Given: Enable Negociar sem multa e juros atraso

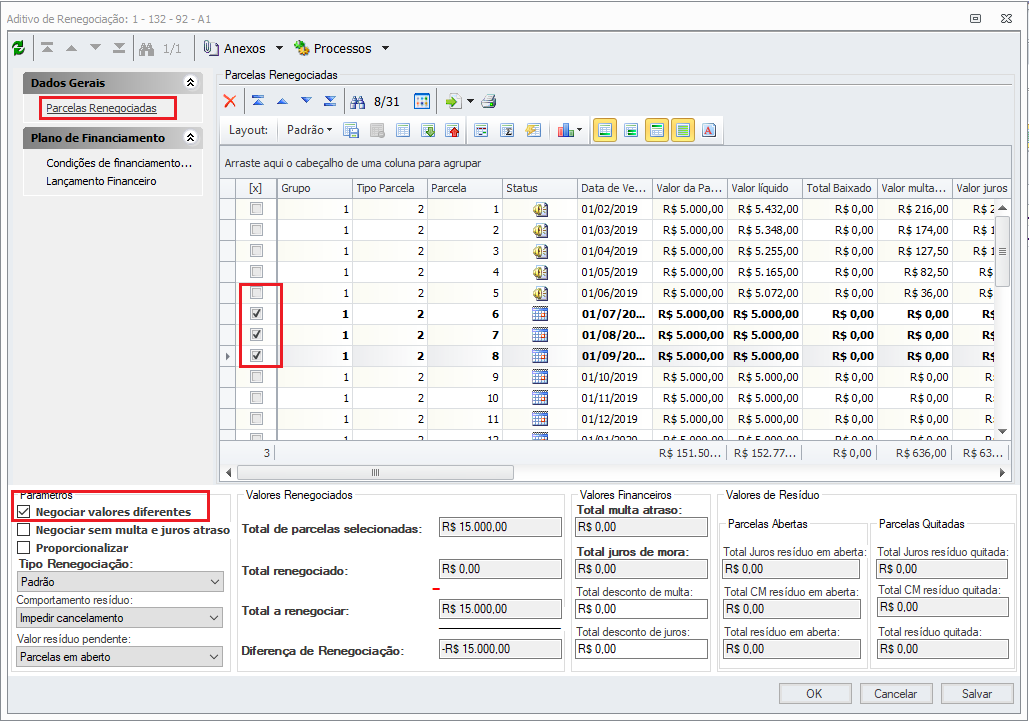Looking at the screenshot, I should tap(24, 529).
